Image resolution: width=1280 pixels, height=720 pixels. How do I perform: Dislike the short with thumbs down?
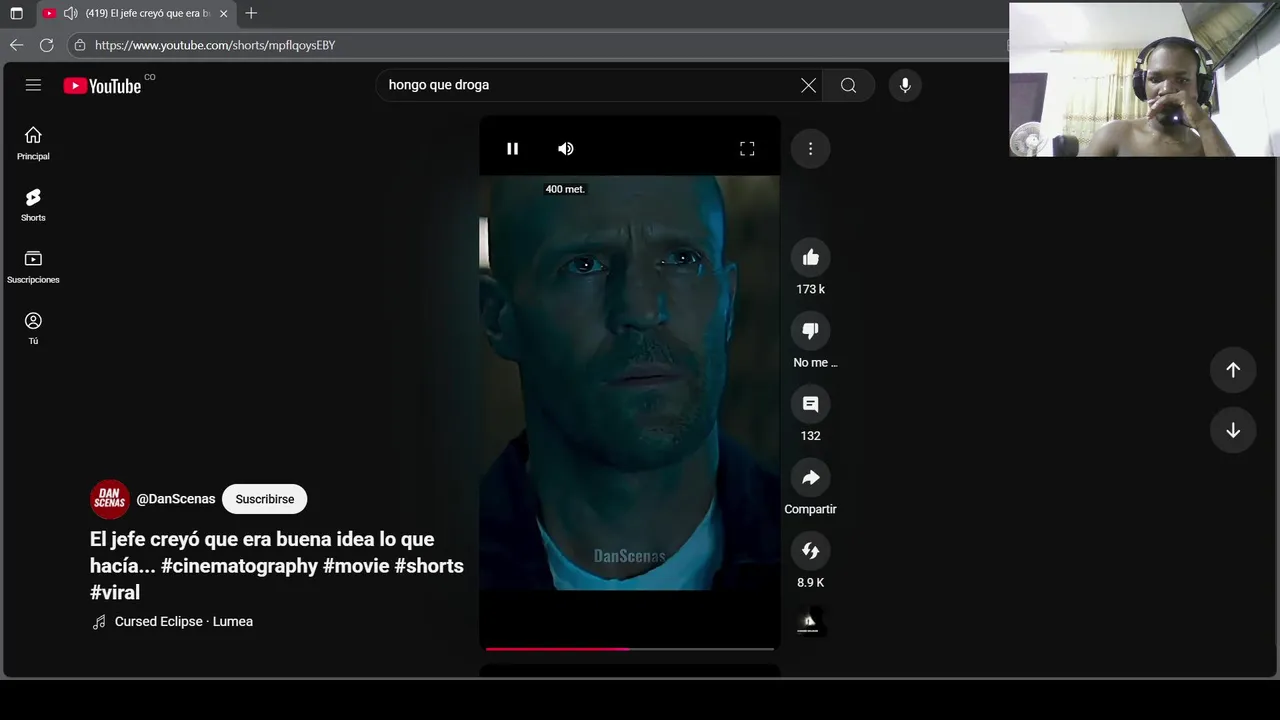[x=810, y=331]
